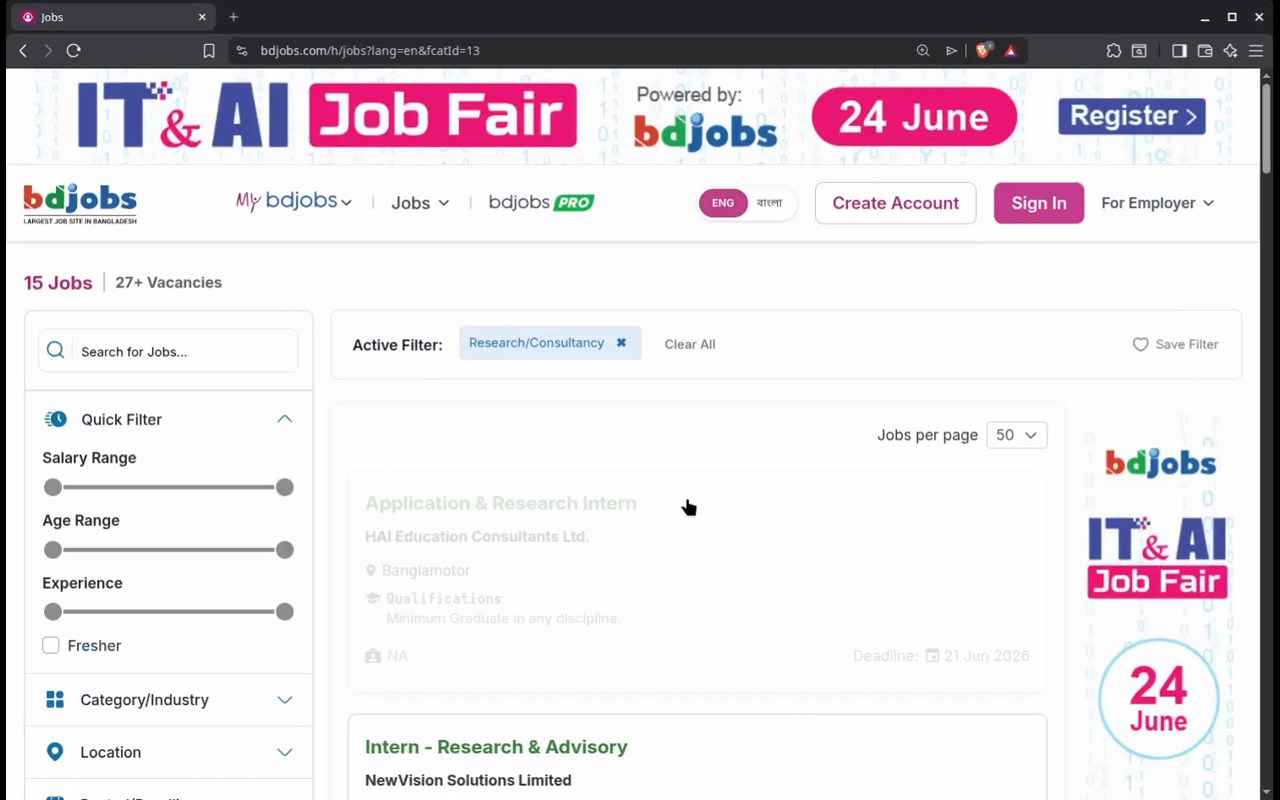This screenshot has width=1280, height=800.
Task: Click the Location pin icon in sidebar
Action: point(55,752)
